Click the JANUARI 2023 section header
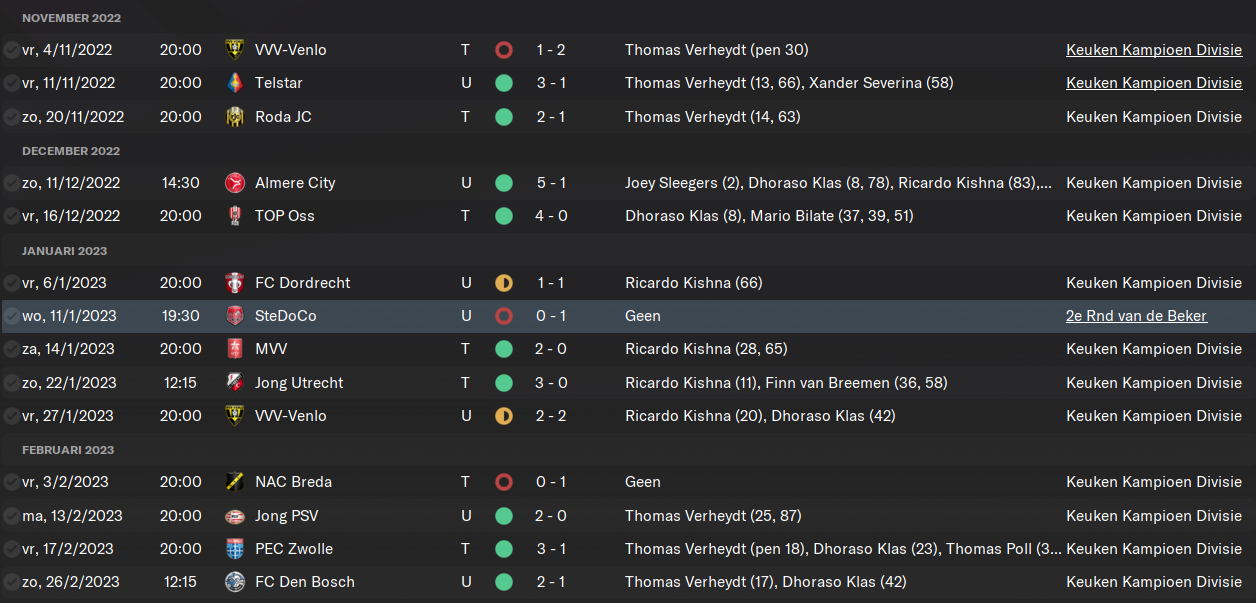 coord(64,251)
